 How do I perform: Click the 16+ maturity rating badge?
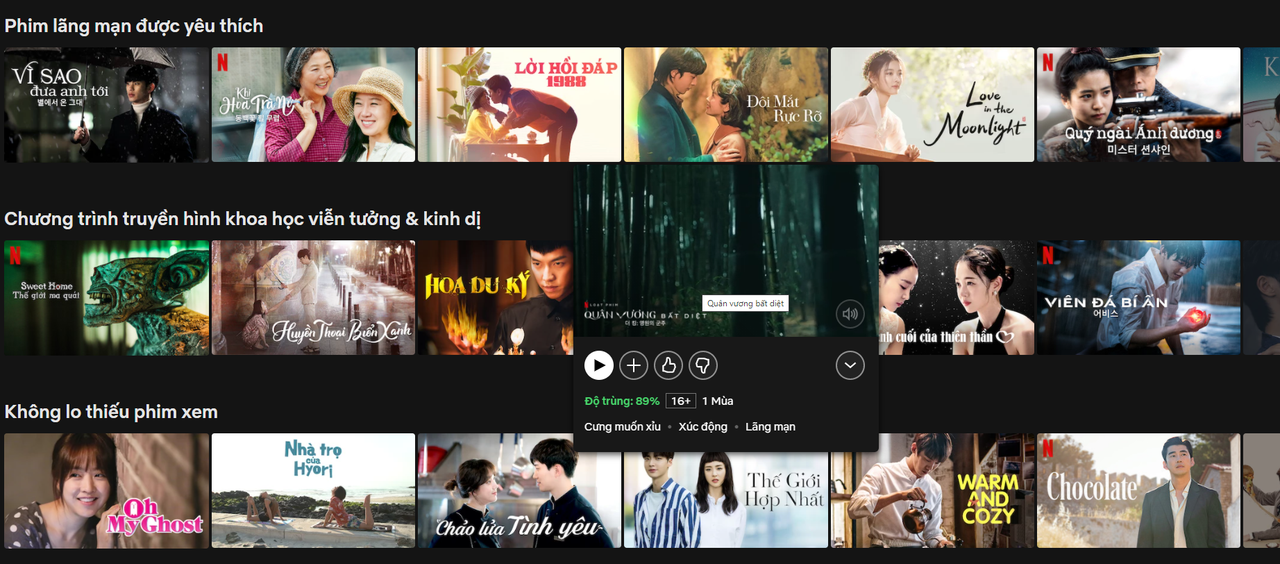pyautogui.click(x=681, y=401)
